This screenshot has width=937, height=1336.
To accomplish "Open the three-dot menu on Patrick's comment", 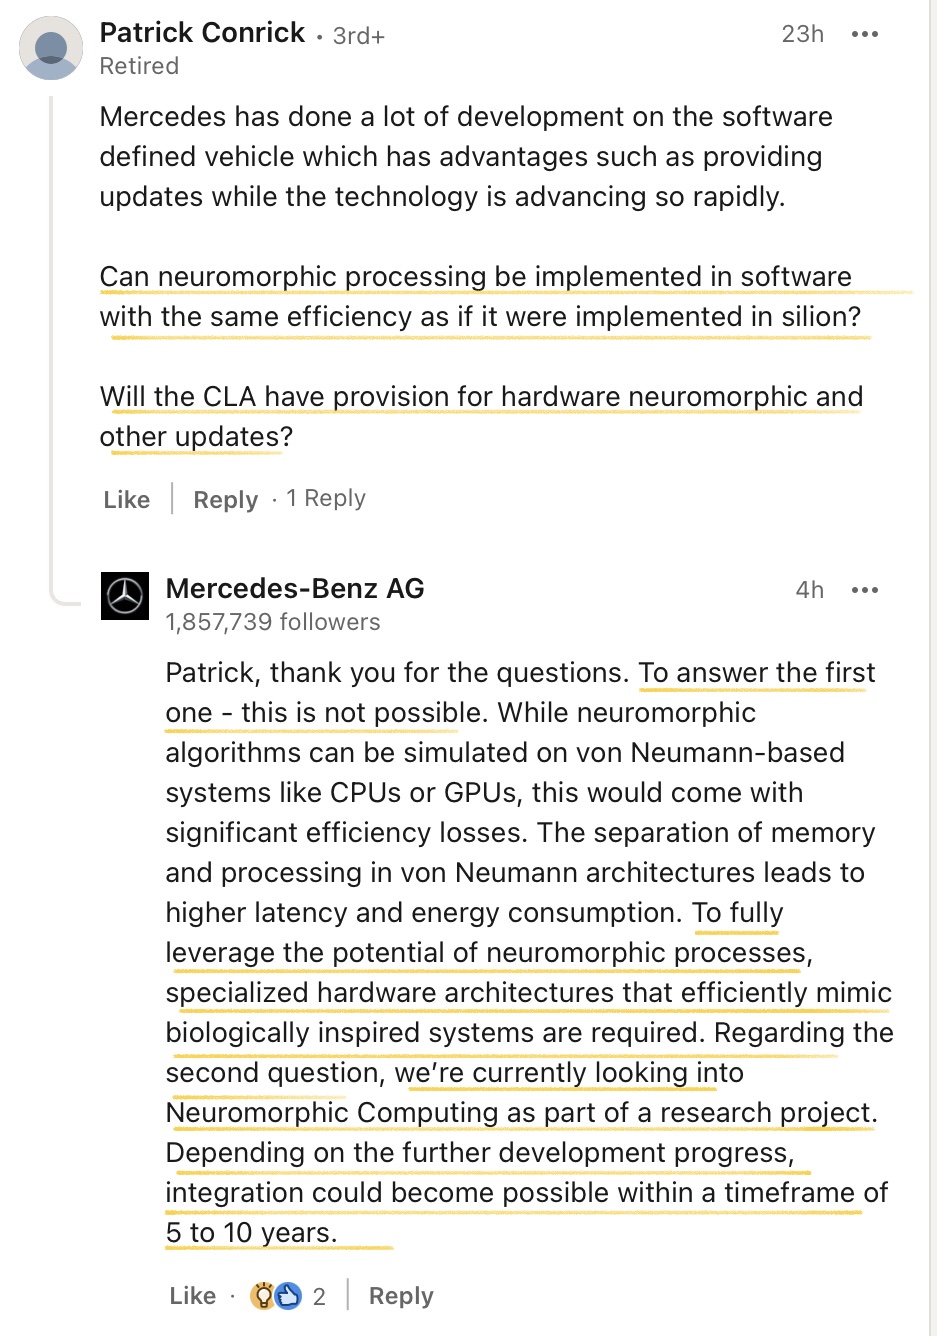I will tap(864, 34).
